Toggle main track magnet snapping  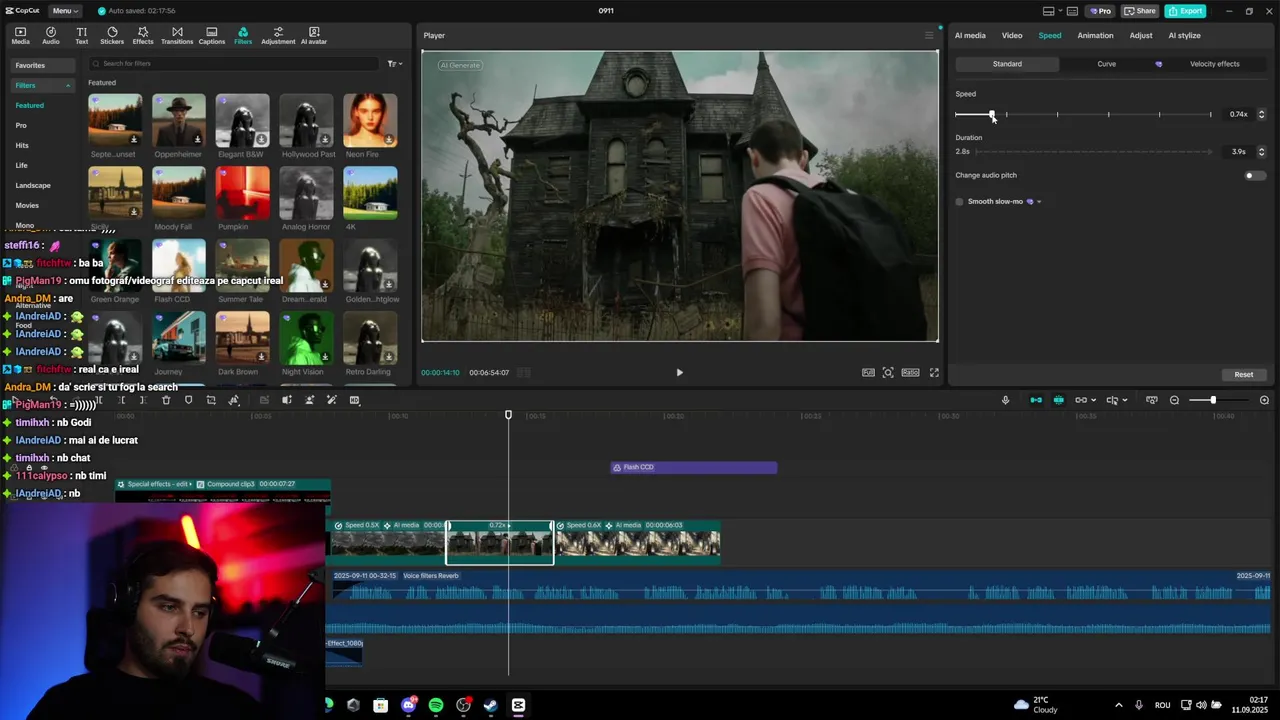pos(1036,400)
